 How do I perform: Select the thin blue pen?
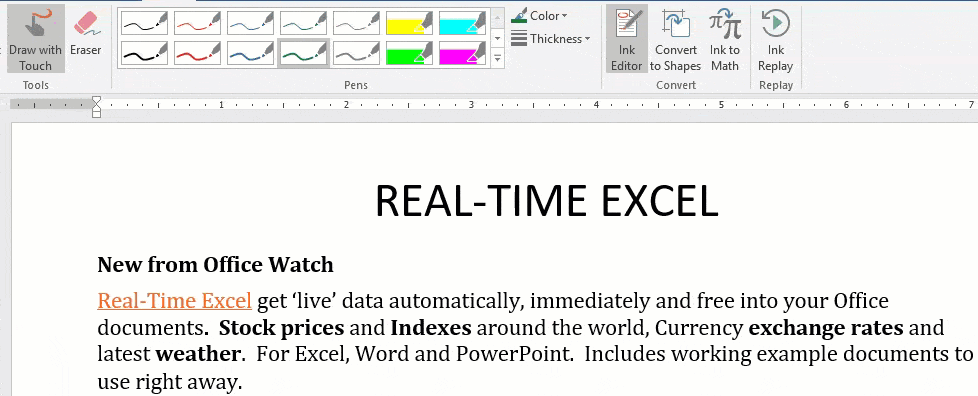tap(250, 24)
